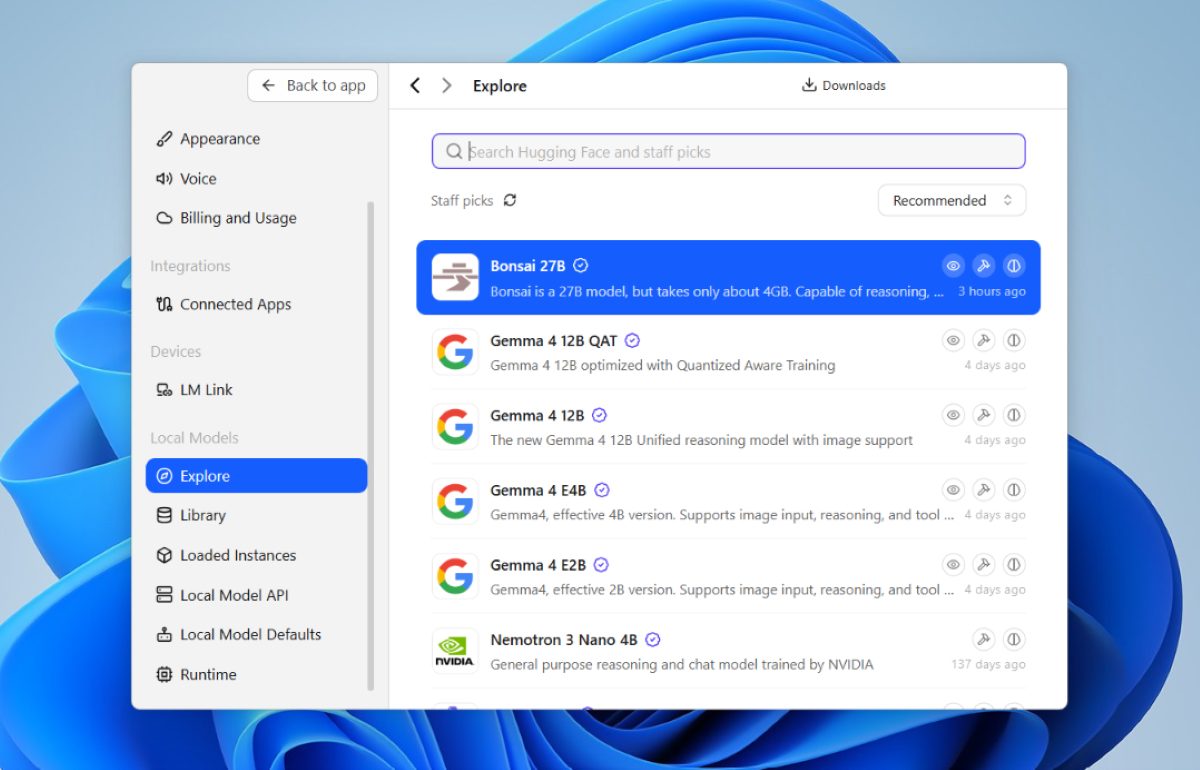Click the hammer icon on Gemma 4 E2B
1200x770 pixels.
click(x=984, y=565)
